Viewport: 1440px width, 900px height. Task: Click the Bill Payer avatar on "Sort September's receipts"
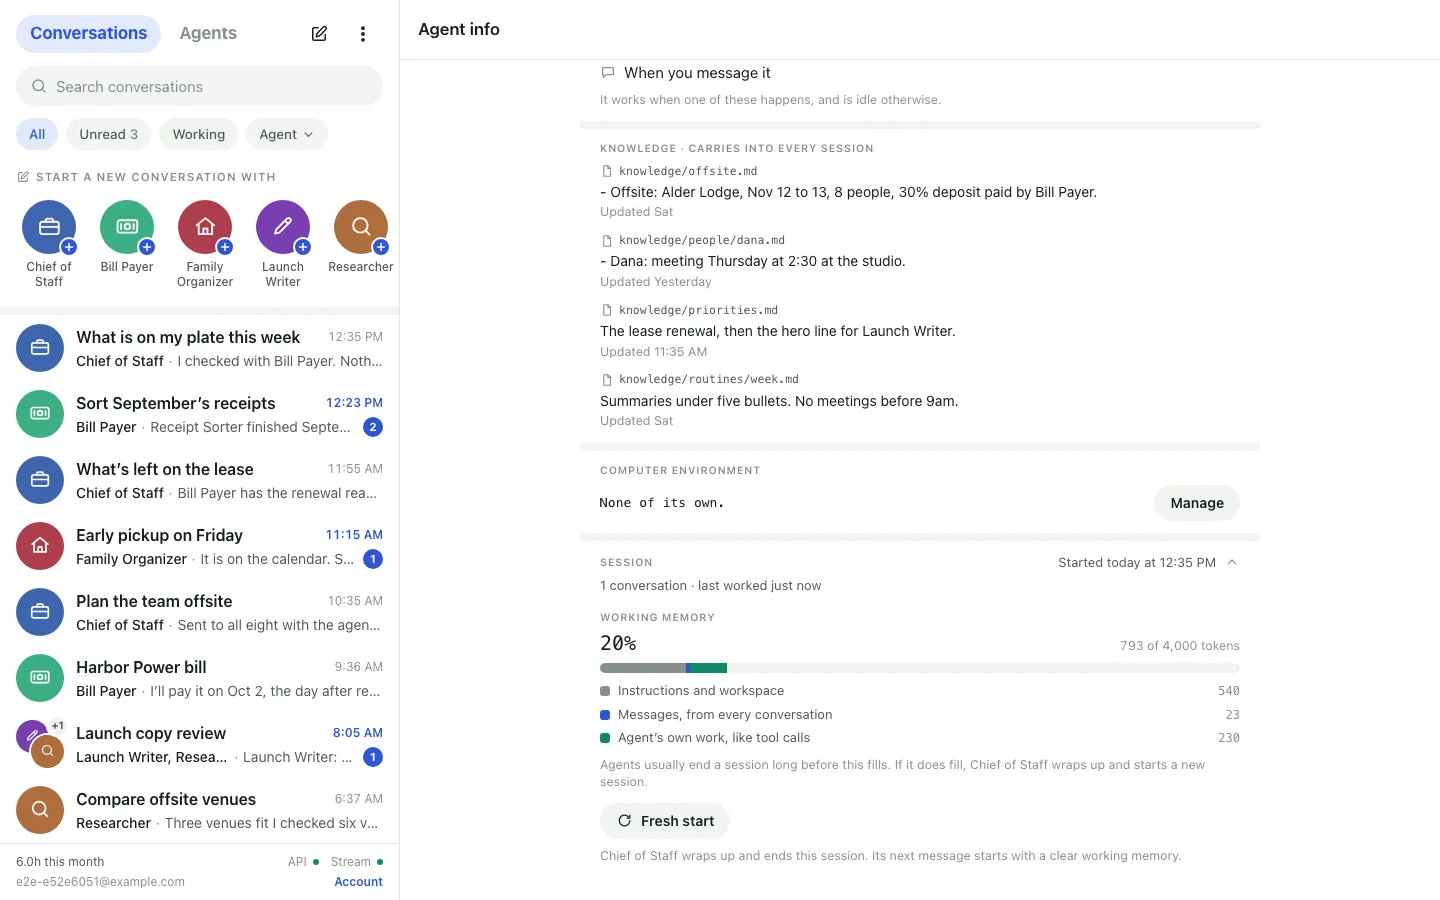tap(40, 414)
